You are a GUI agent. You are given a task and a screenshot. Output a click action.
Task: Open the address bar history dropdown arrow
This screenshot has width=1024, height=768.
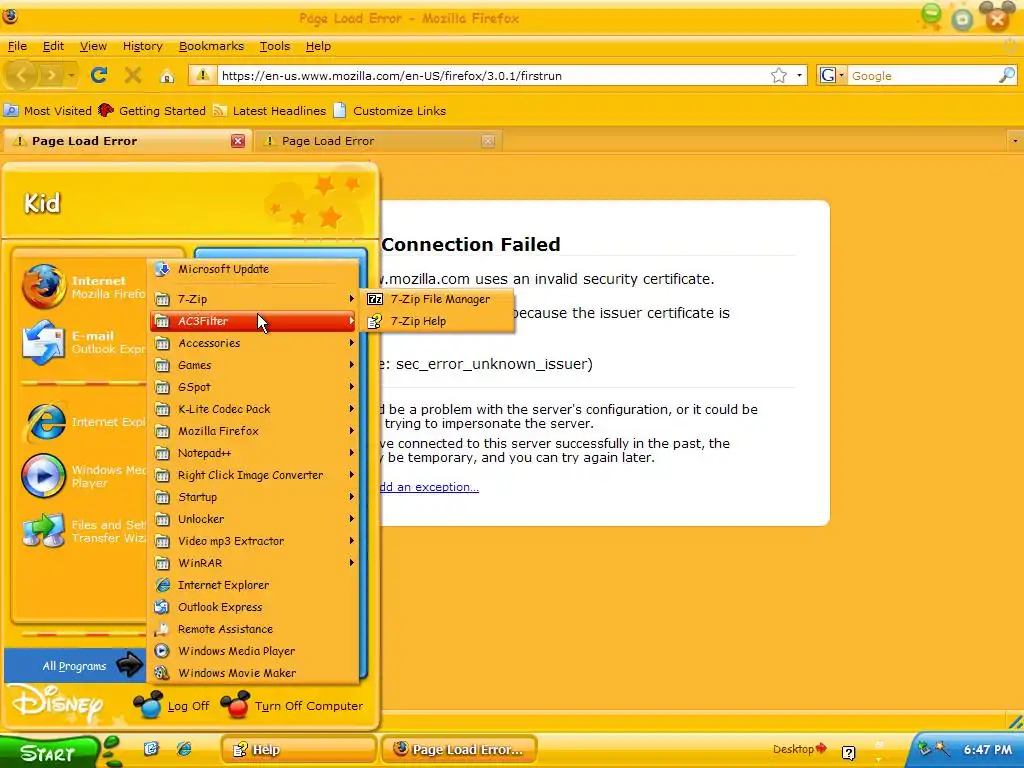[799, 76]
